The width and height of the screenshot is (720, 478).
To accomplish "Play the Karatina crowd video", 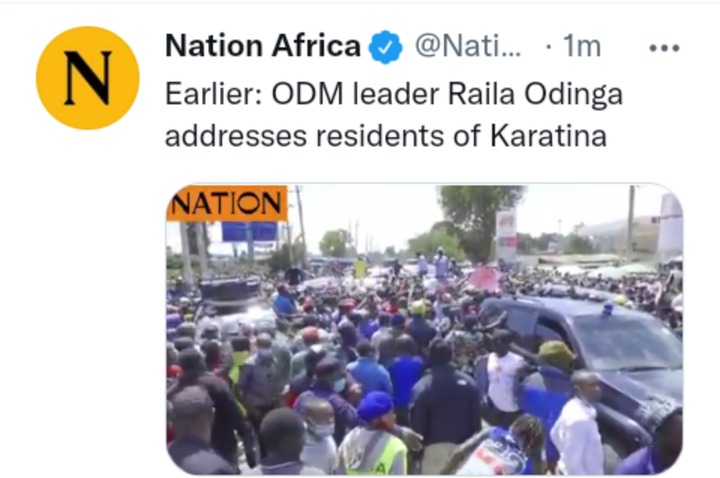I will pos(424,329).
